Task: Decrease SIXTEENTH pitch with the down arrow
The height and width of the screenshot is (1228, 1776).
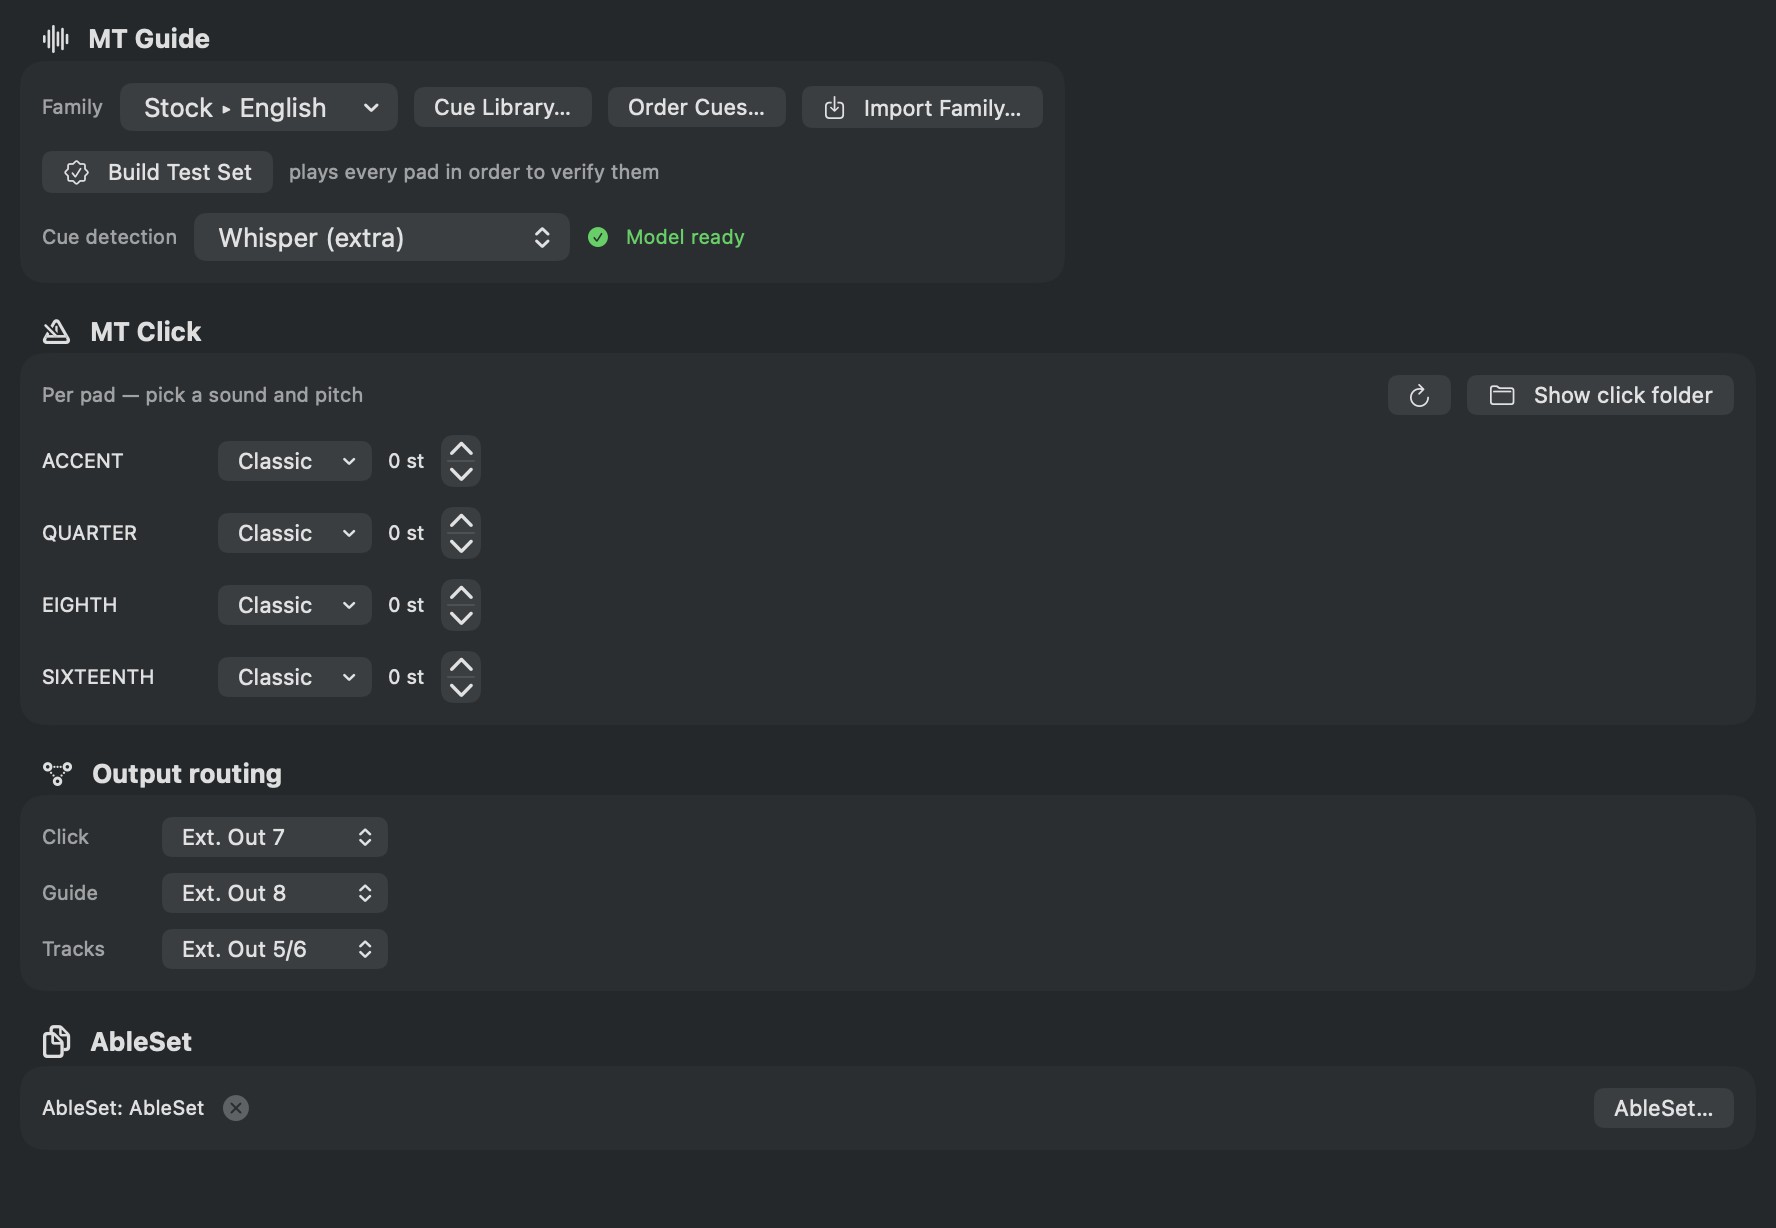Action: point(461,690)
